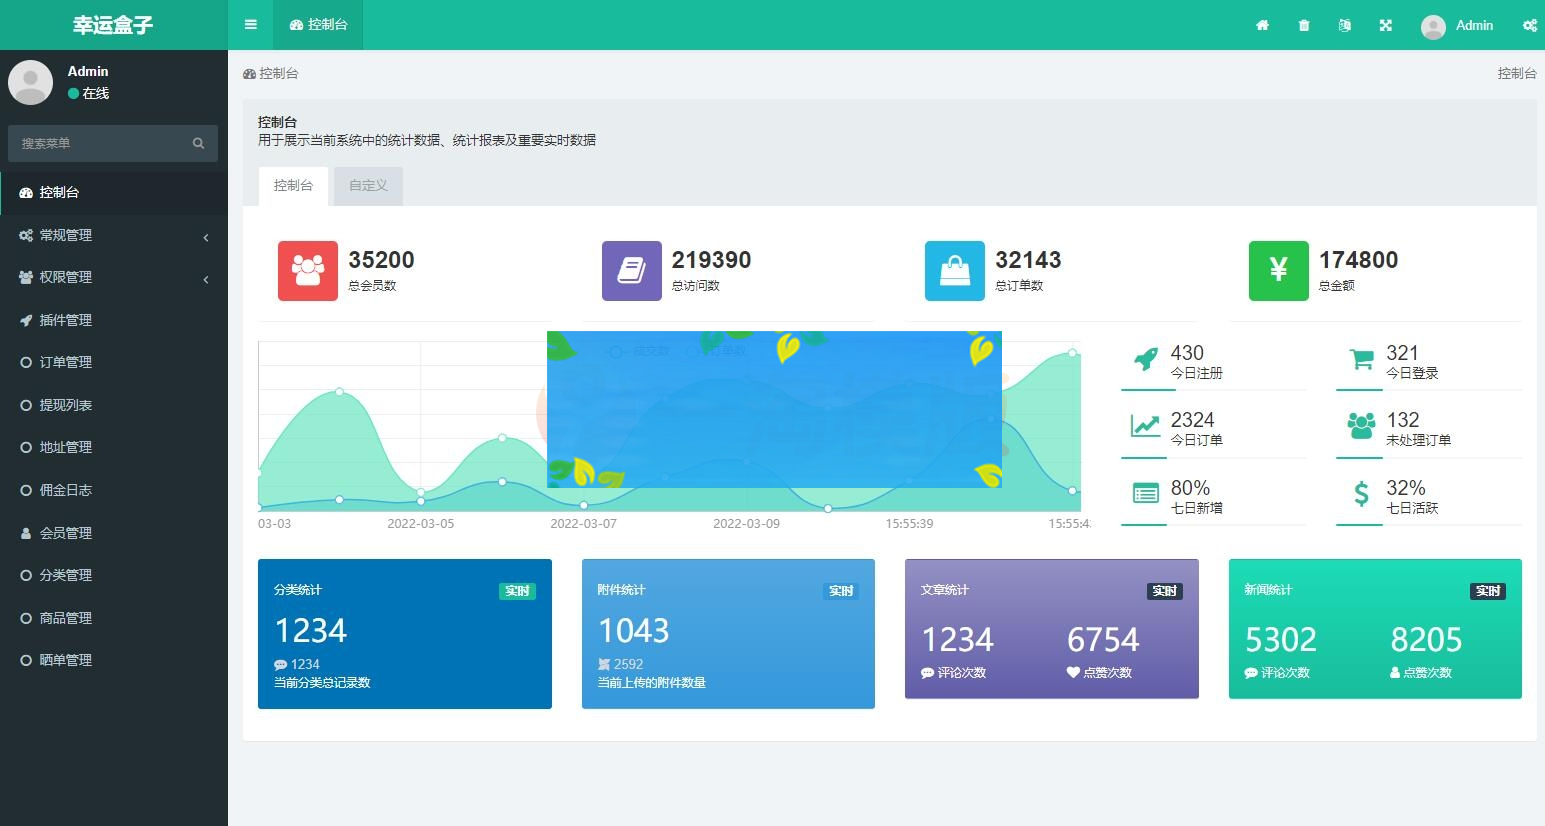This screenshot has height=826, width=1545.
Task: Open the Admin user dropdown in header
Action: (x=1458, y=26)
